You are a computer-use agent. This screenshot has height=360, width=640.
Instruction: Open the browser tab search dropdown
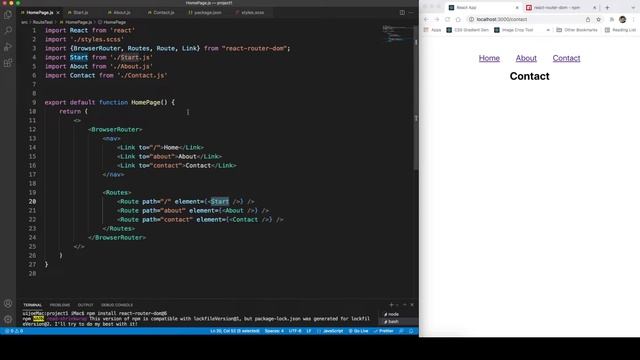633,7
